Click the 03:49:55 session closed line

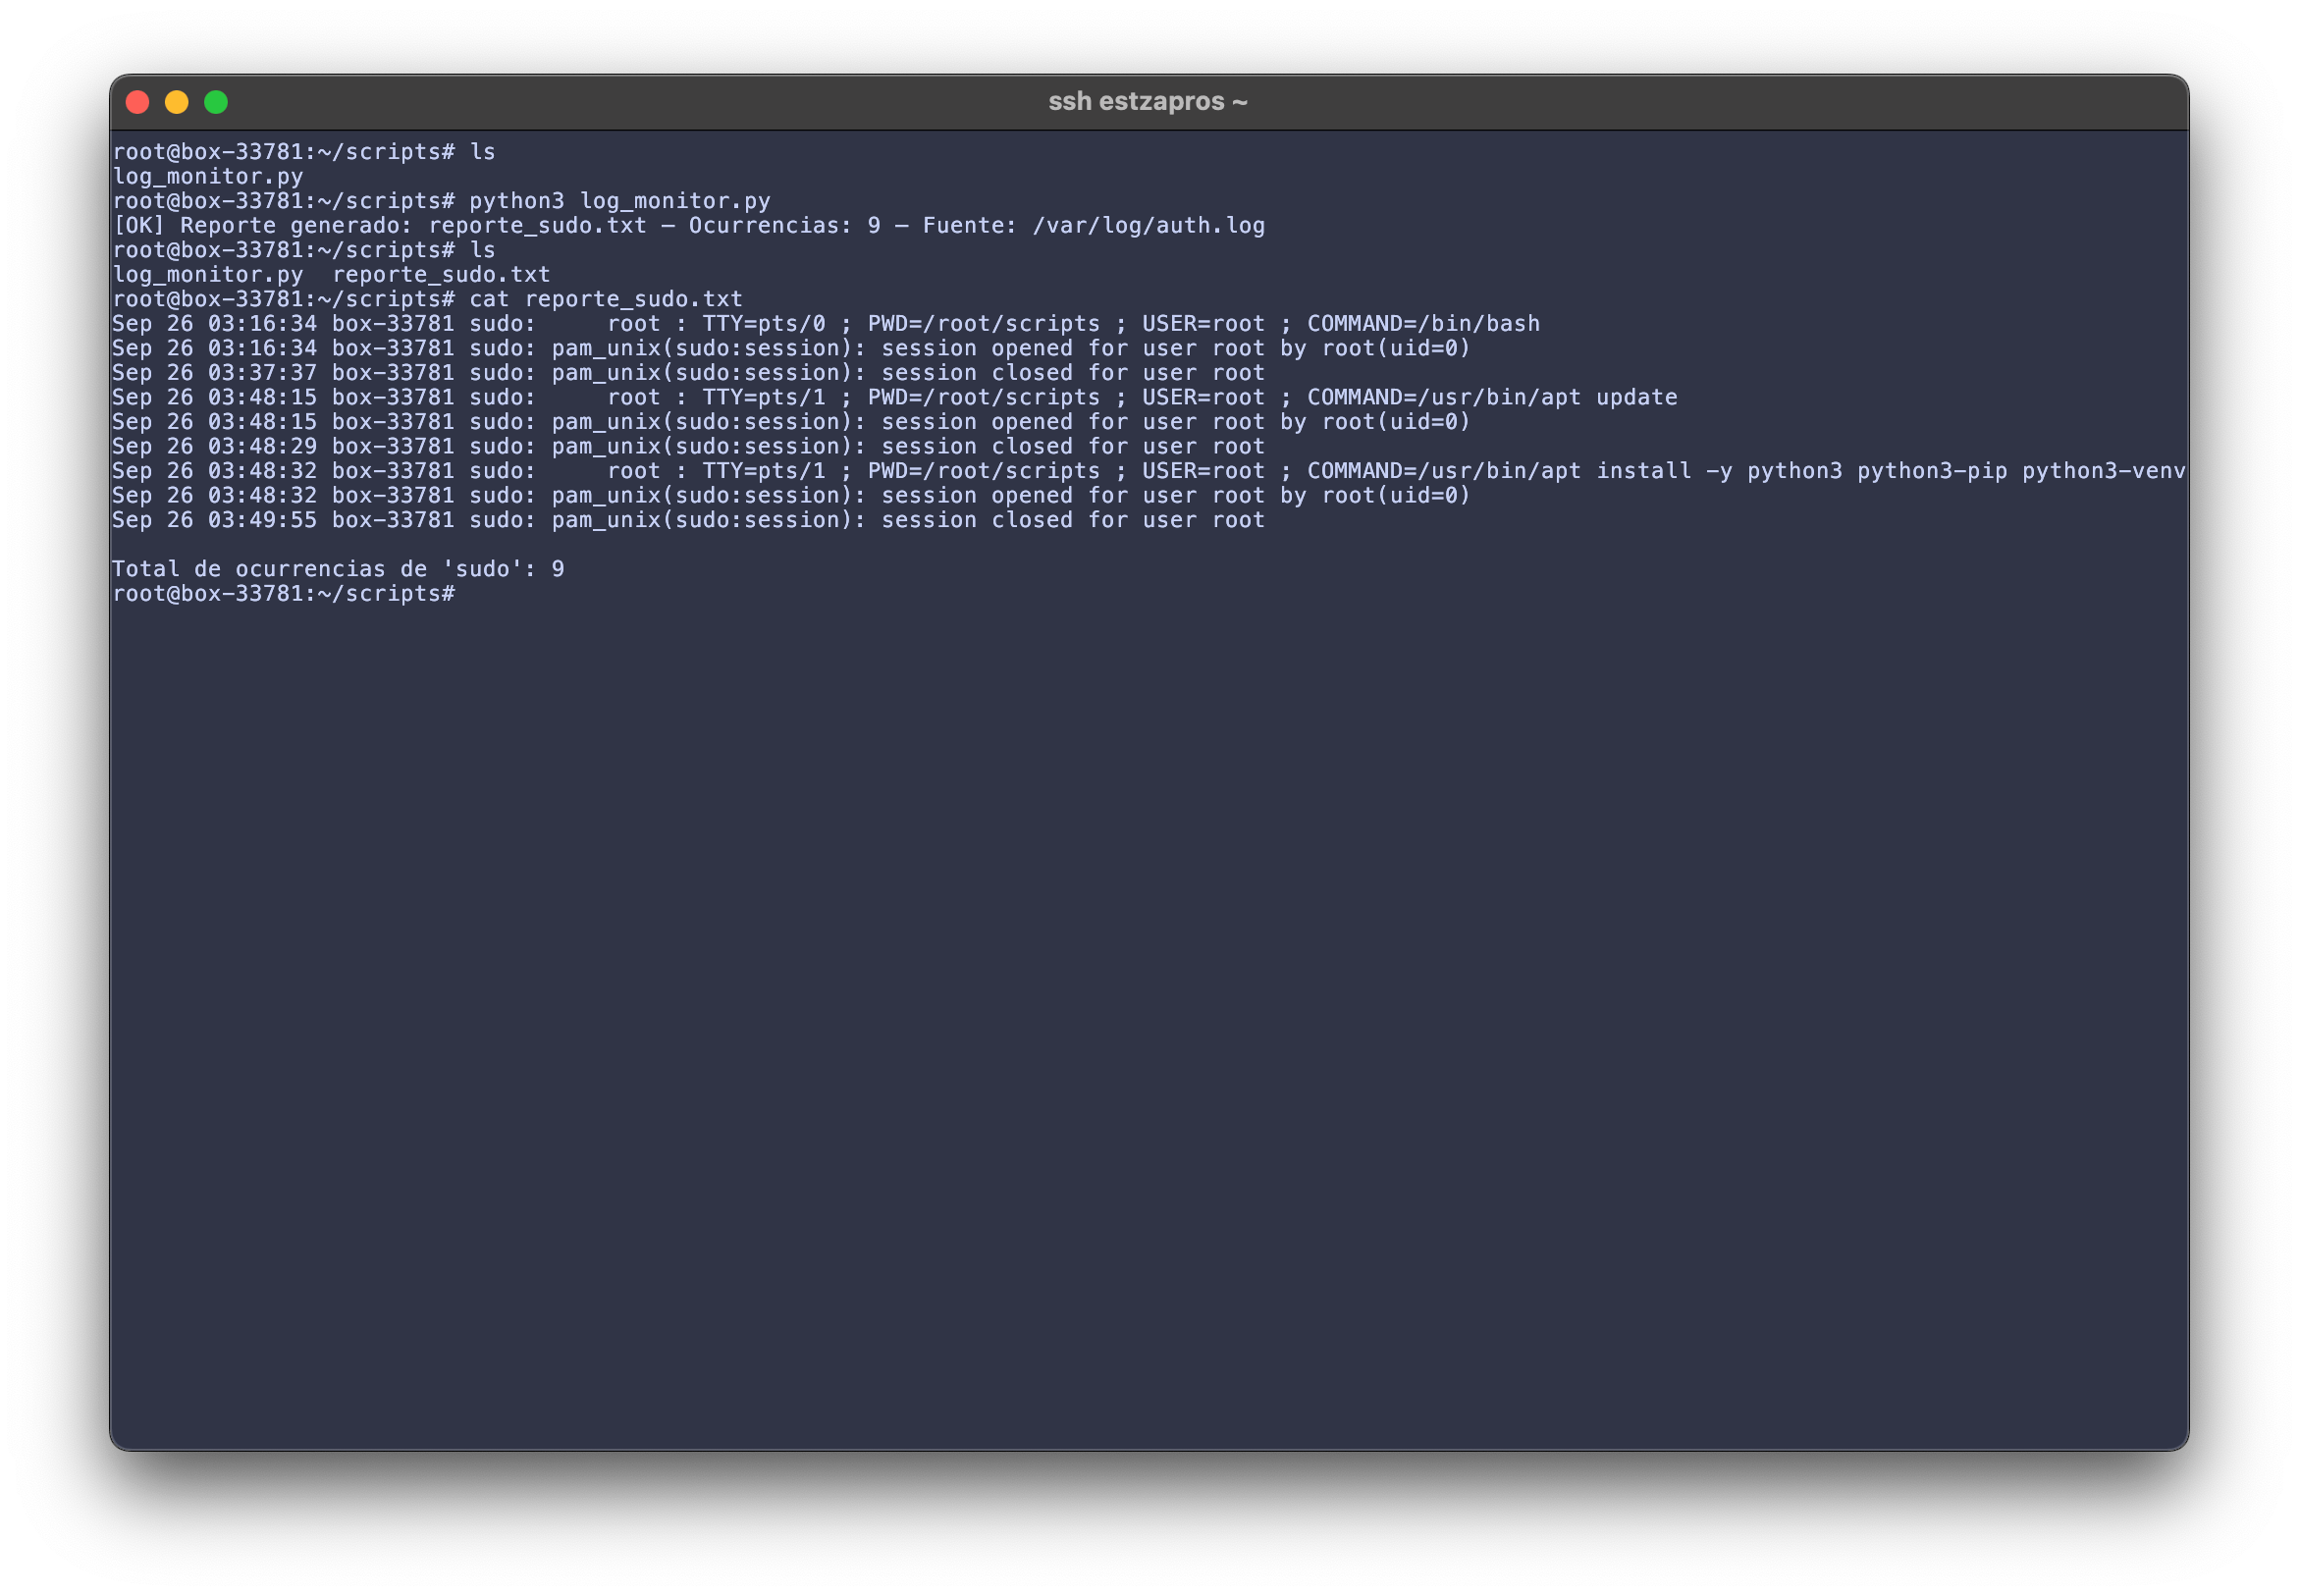(x=688, y=520)
